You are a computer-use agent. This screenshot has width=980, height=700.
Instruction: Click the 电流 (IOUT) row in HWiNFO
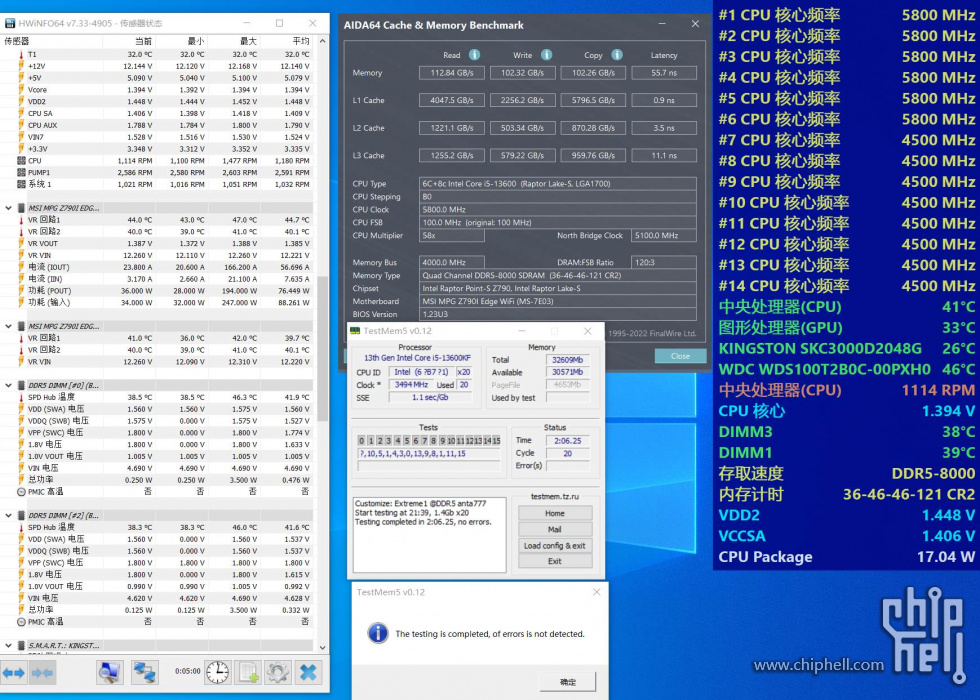pos(157,267)
